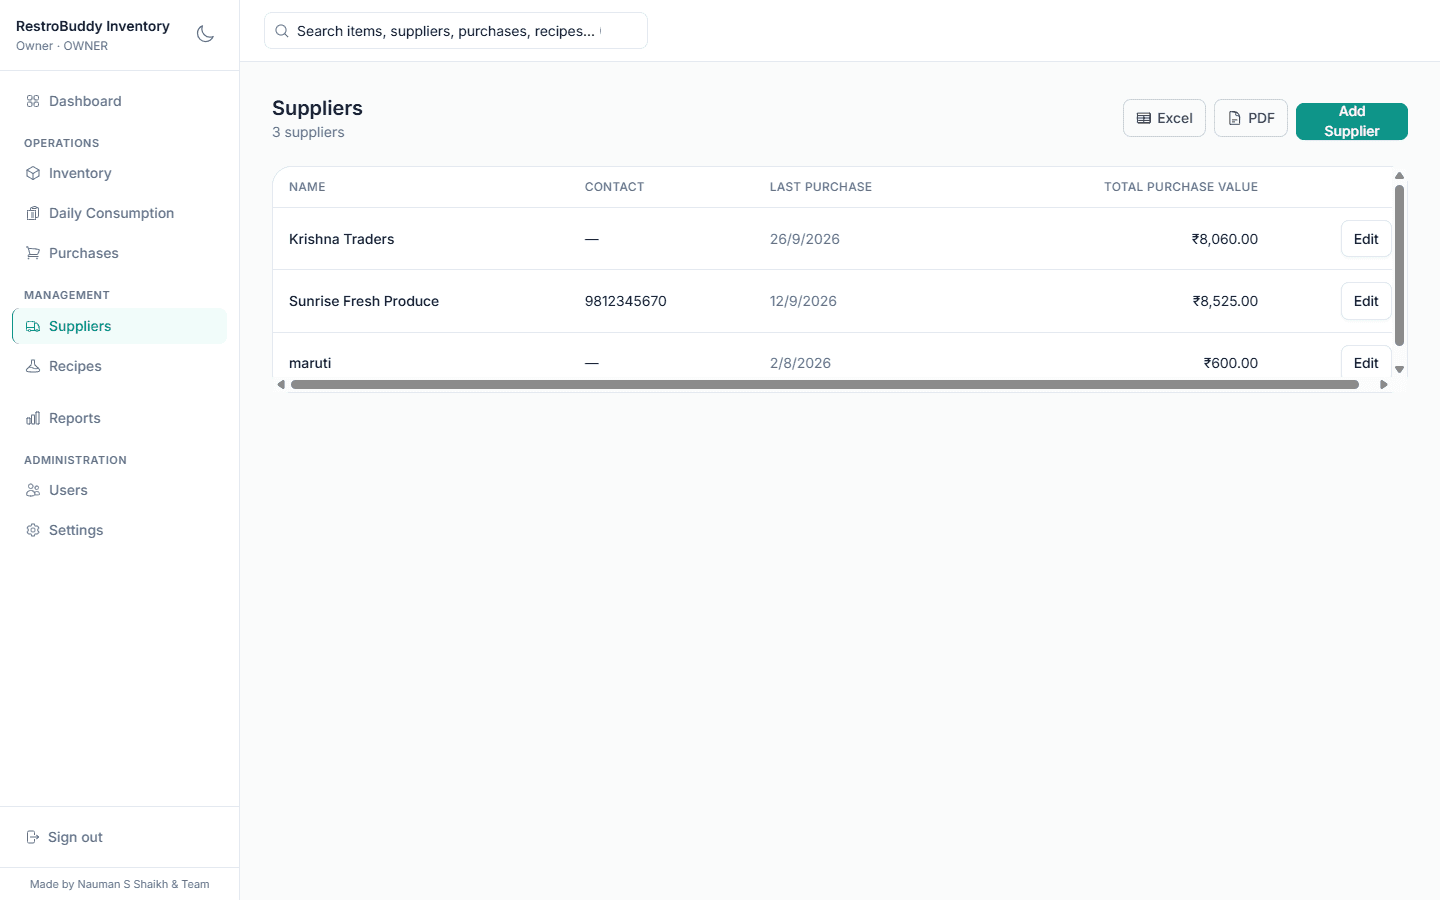This screenshot has height=900, width=1440.
Task: Click the Sign out arrow icon
Action: (x=33, y=837)
